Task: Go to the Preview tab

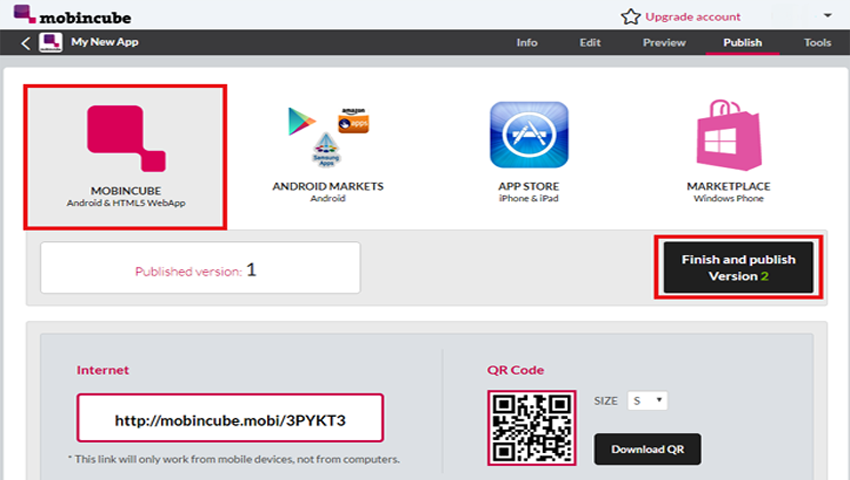Action: click(x=664, y=43)
